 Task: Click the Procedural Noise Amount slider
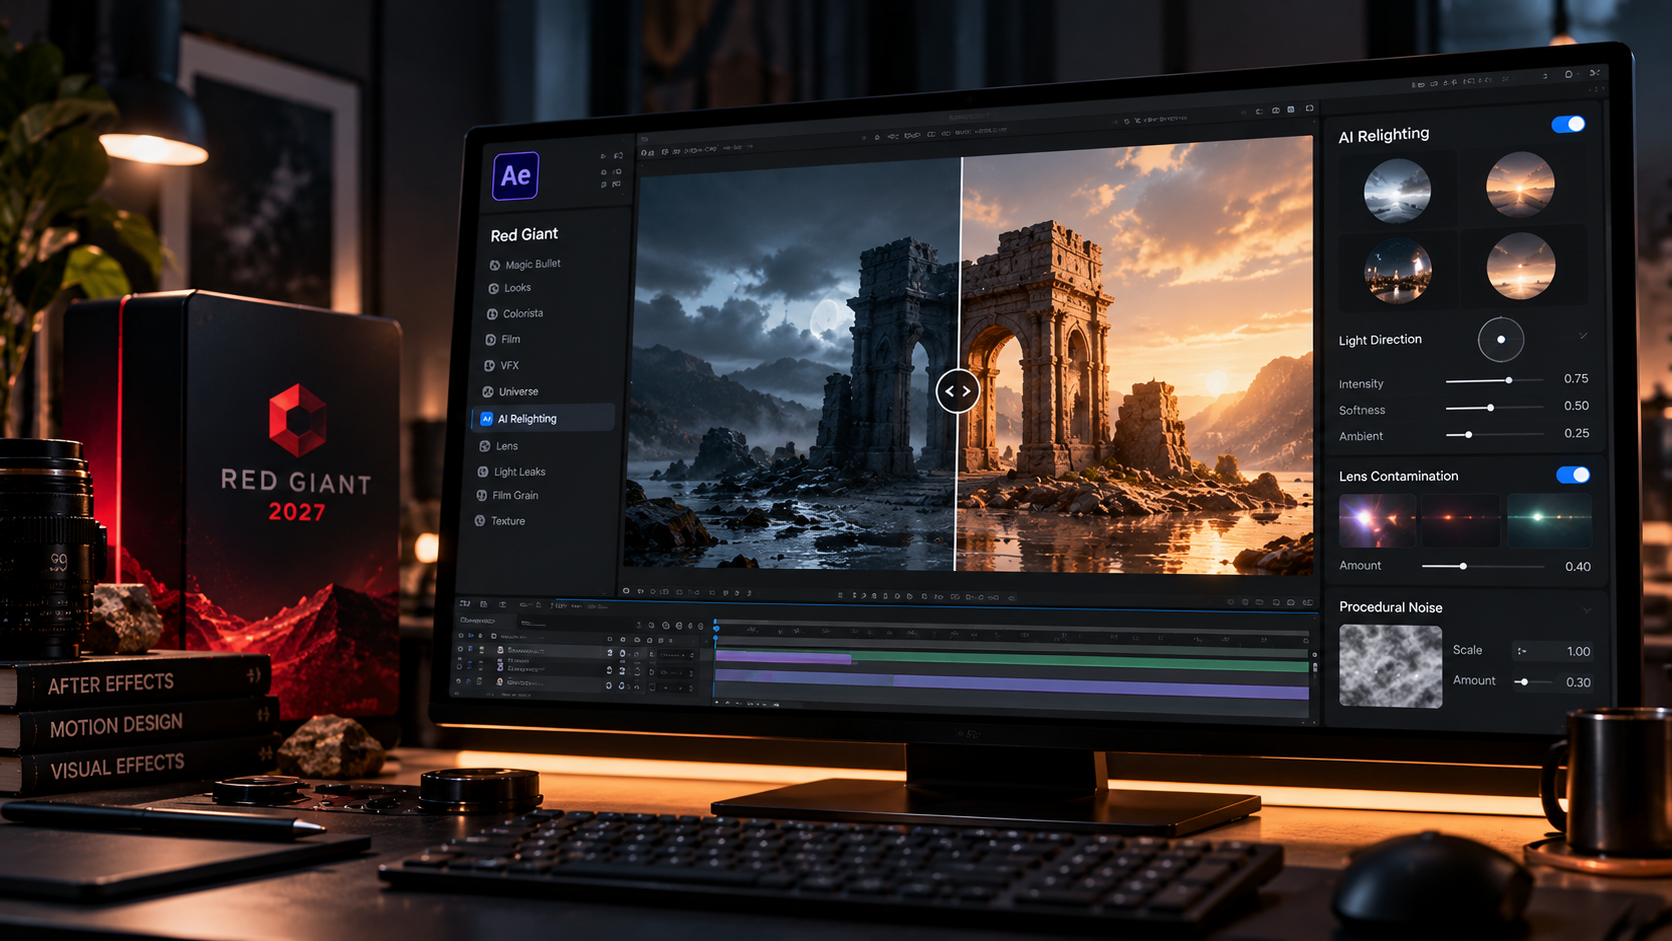coord(1533,682)
